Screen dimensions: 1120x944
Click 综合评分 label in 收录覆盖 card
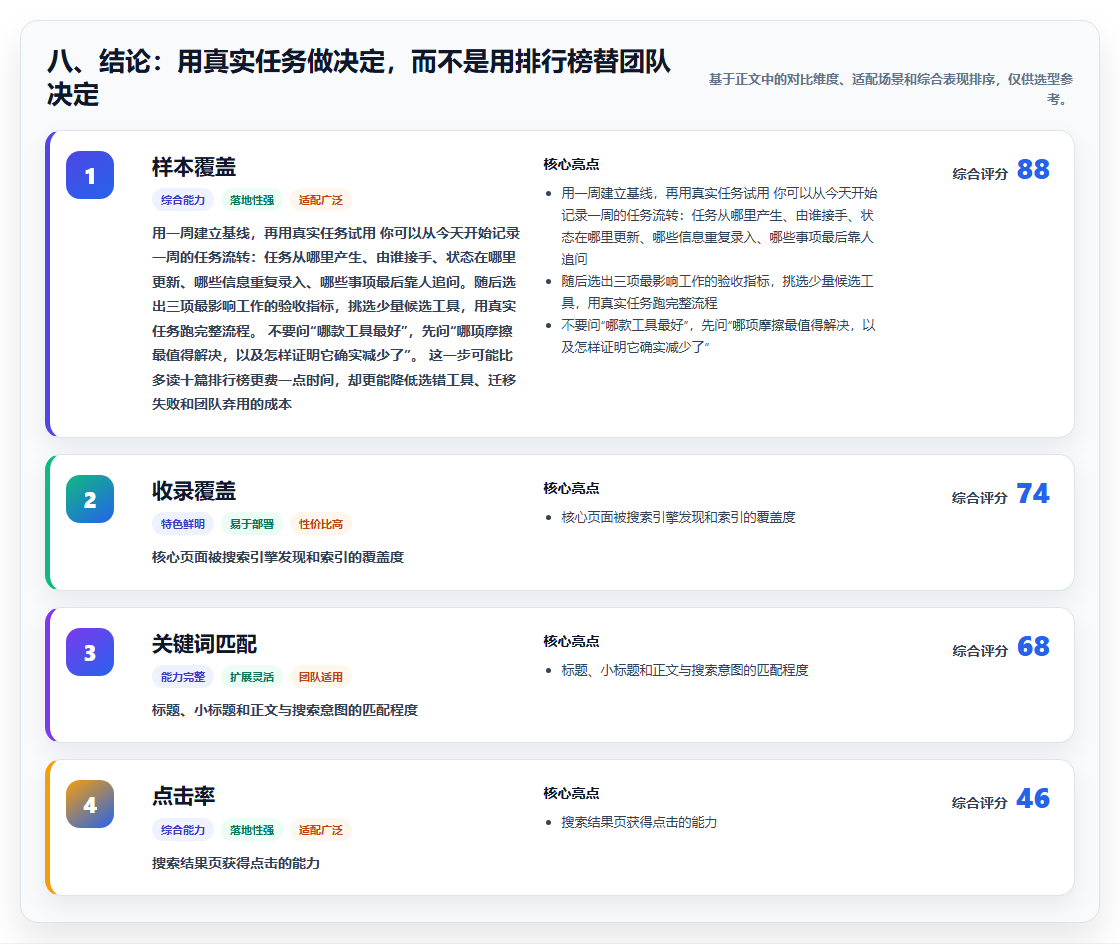point(980,498)
